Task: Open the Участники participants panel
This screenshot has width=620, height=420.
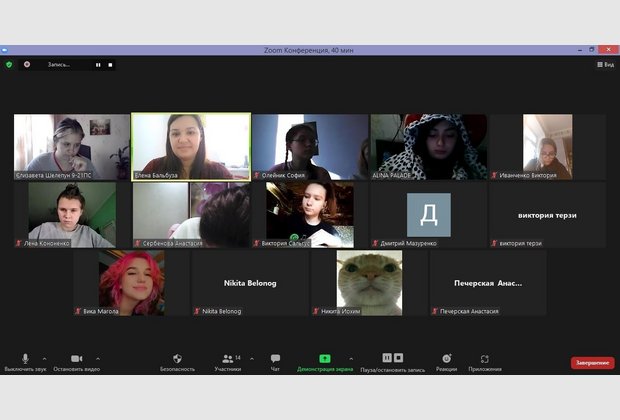Action: 228,362
